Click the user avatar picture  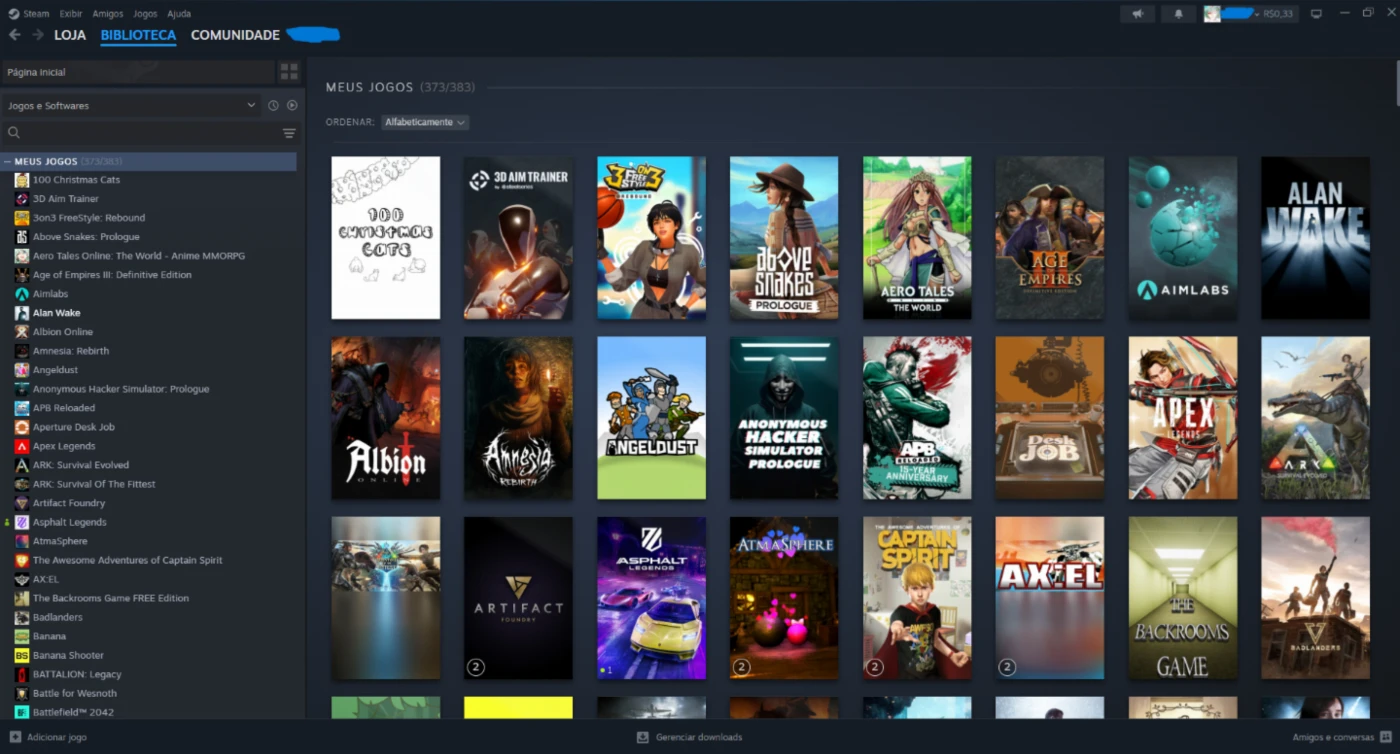click(1212, 14)
